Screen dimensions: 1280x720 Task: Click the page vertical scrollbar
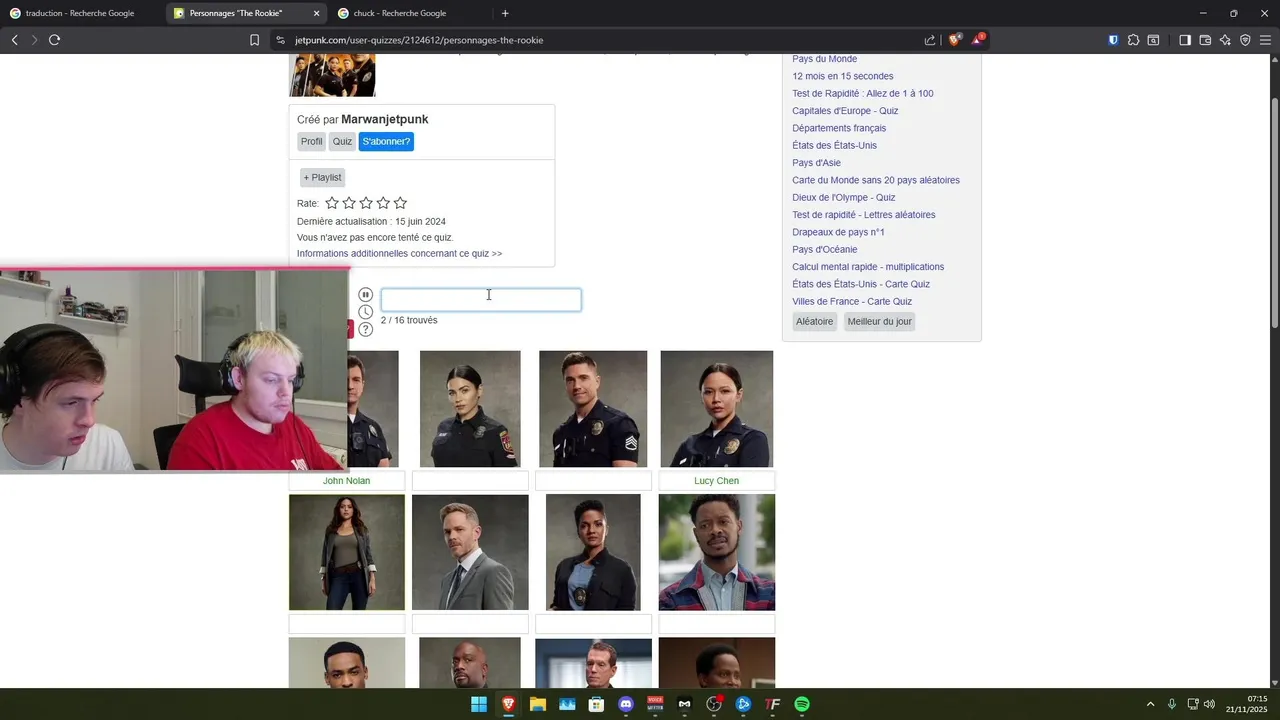(x=1274, y=213)
